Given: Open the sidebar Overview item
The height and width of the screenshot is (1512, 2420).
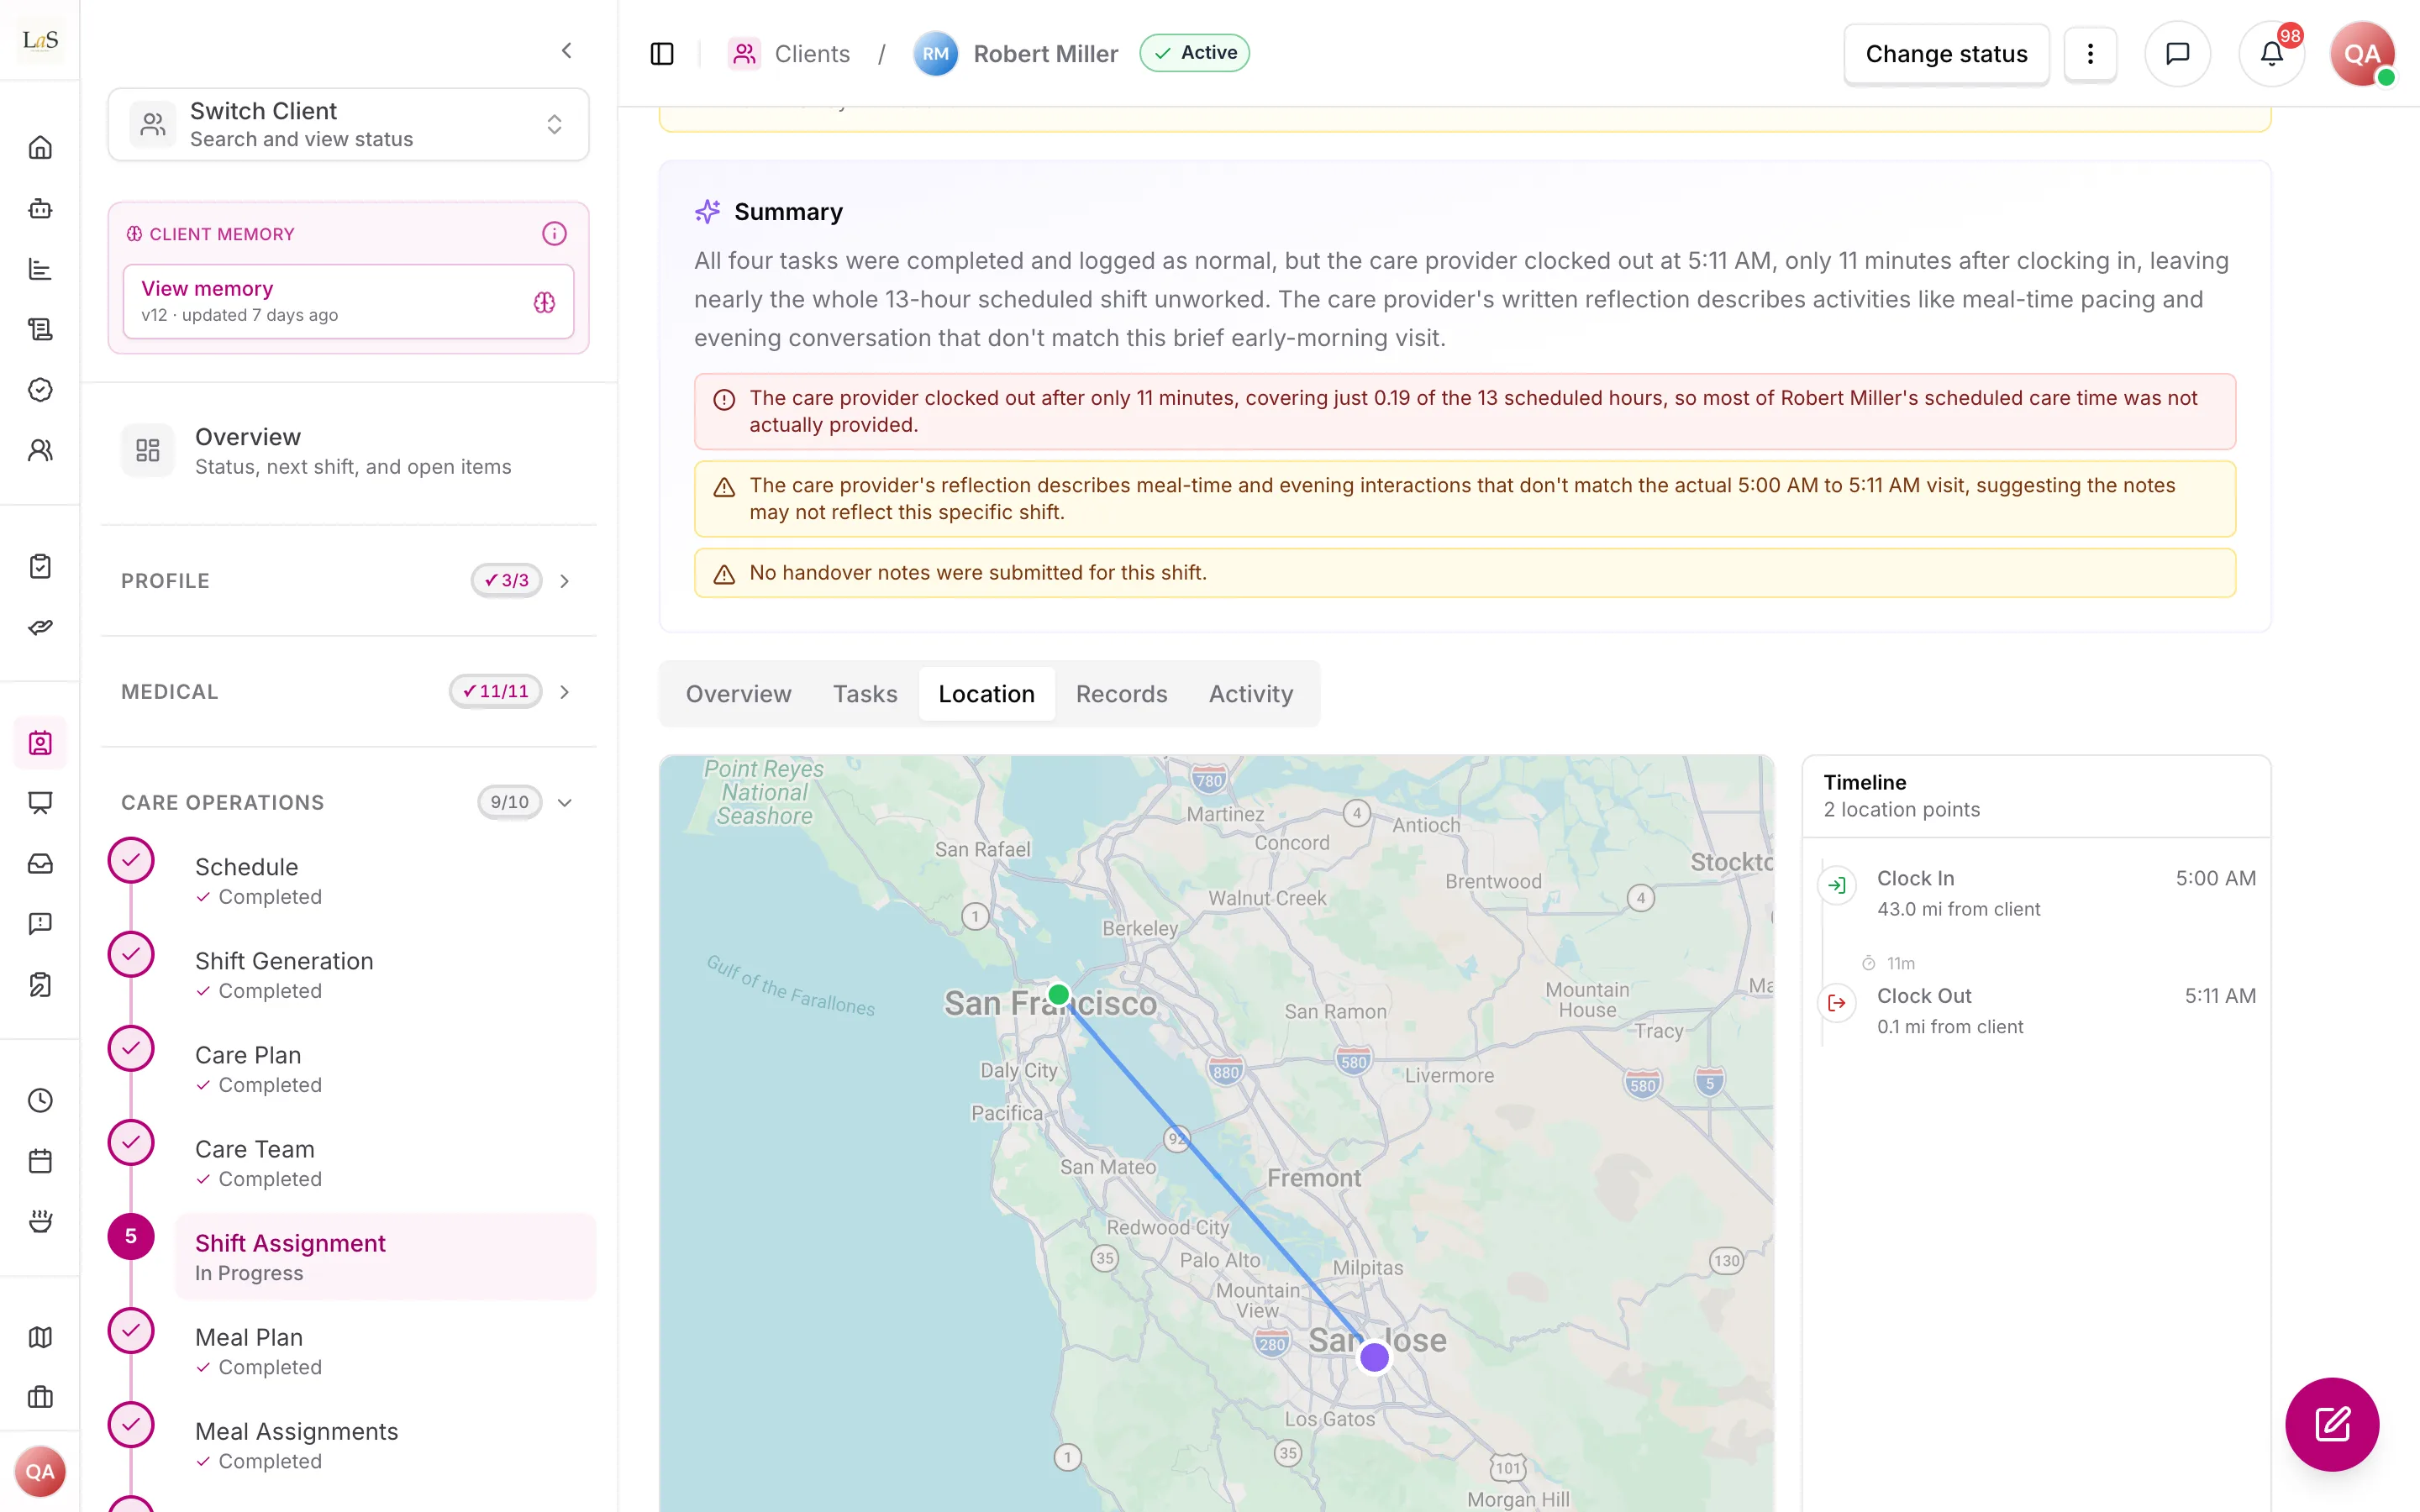Looking at the screenshot, I should click(348, 451).
